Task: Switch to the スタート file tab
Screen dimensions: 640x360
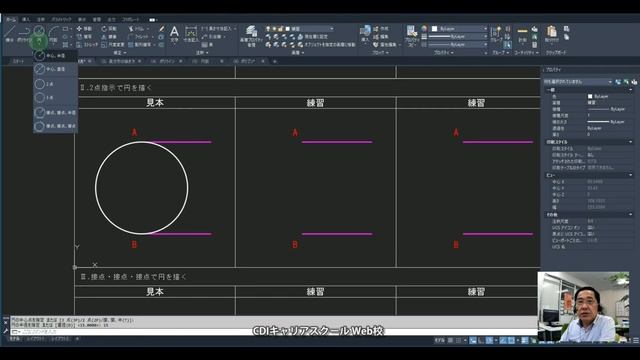Action: click(18, 61)
